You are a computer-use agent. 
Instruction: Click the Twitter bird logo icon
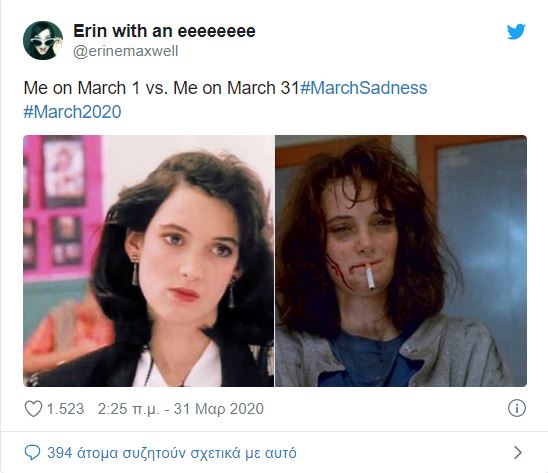click(516, 32)
